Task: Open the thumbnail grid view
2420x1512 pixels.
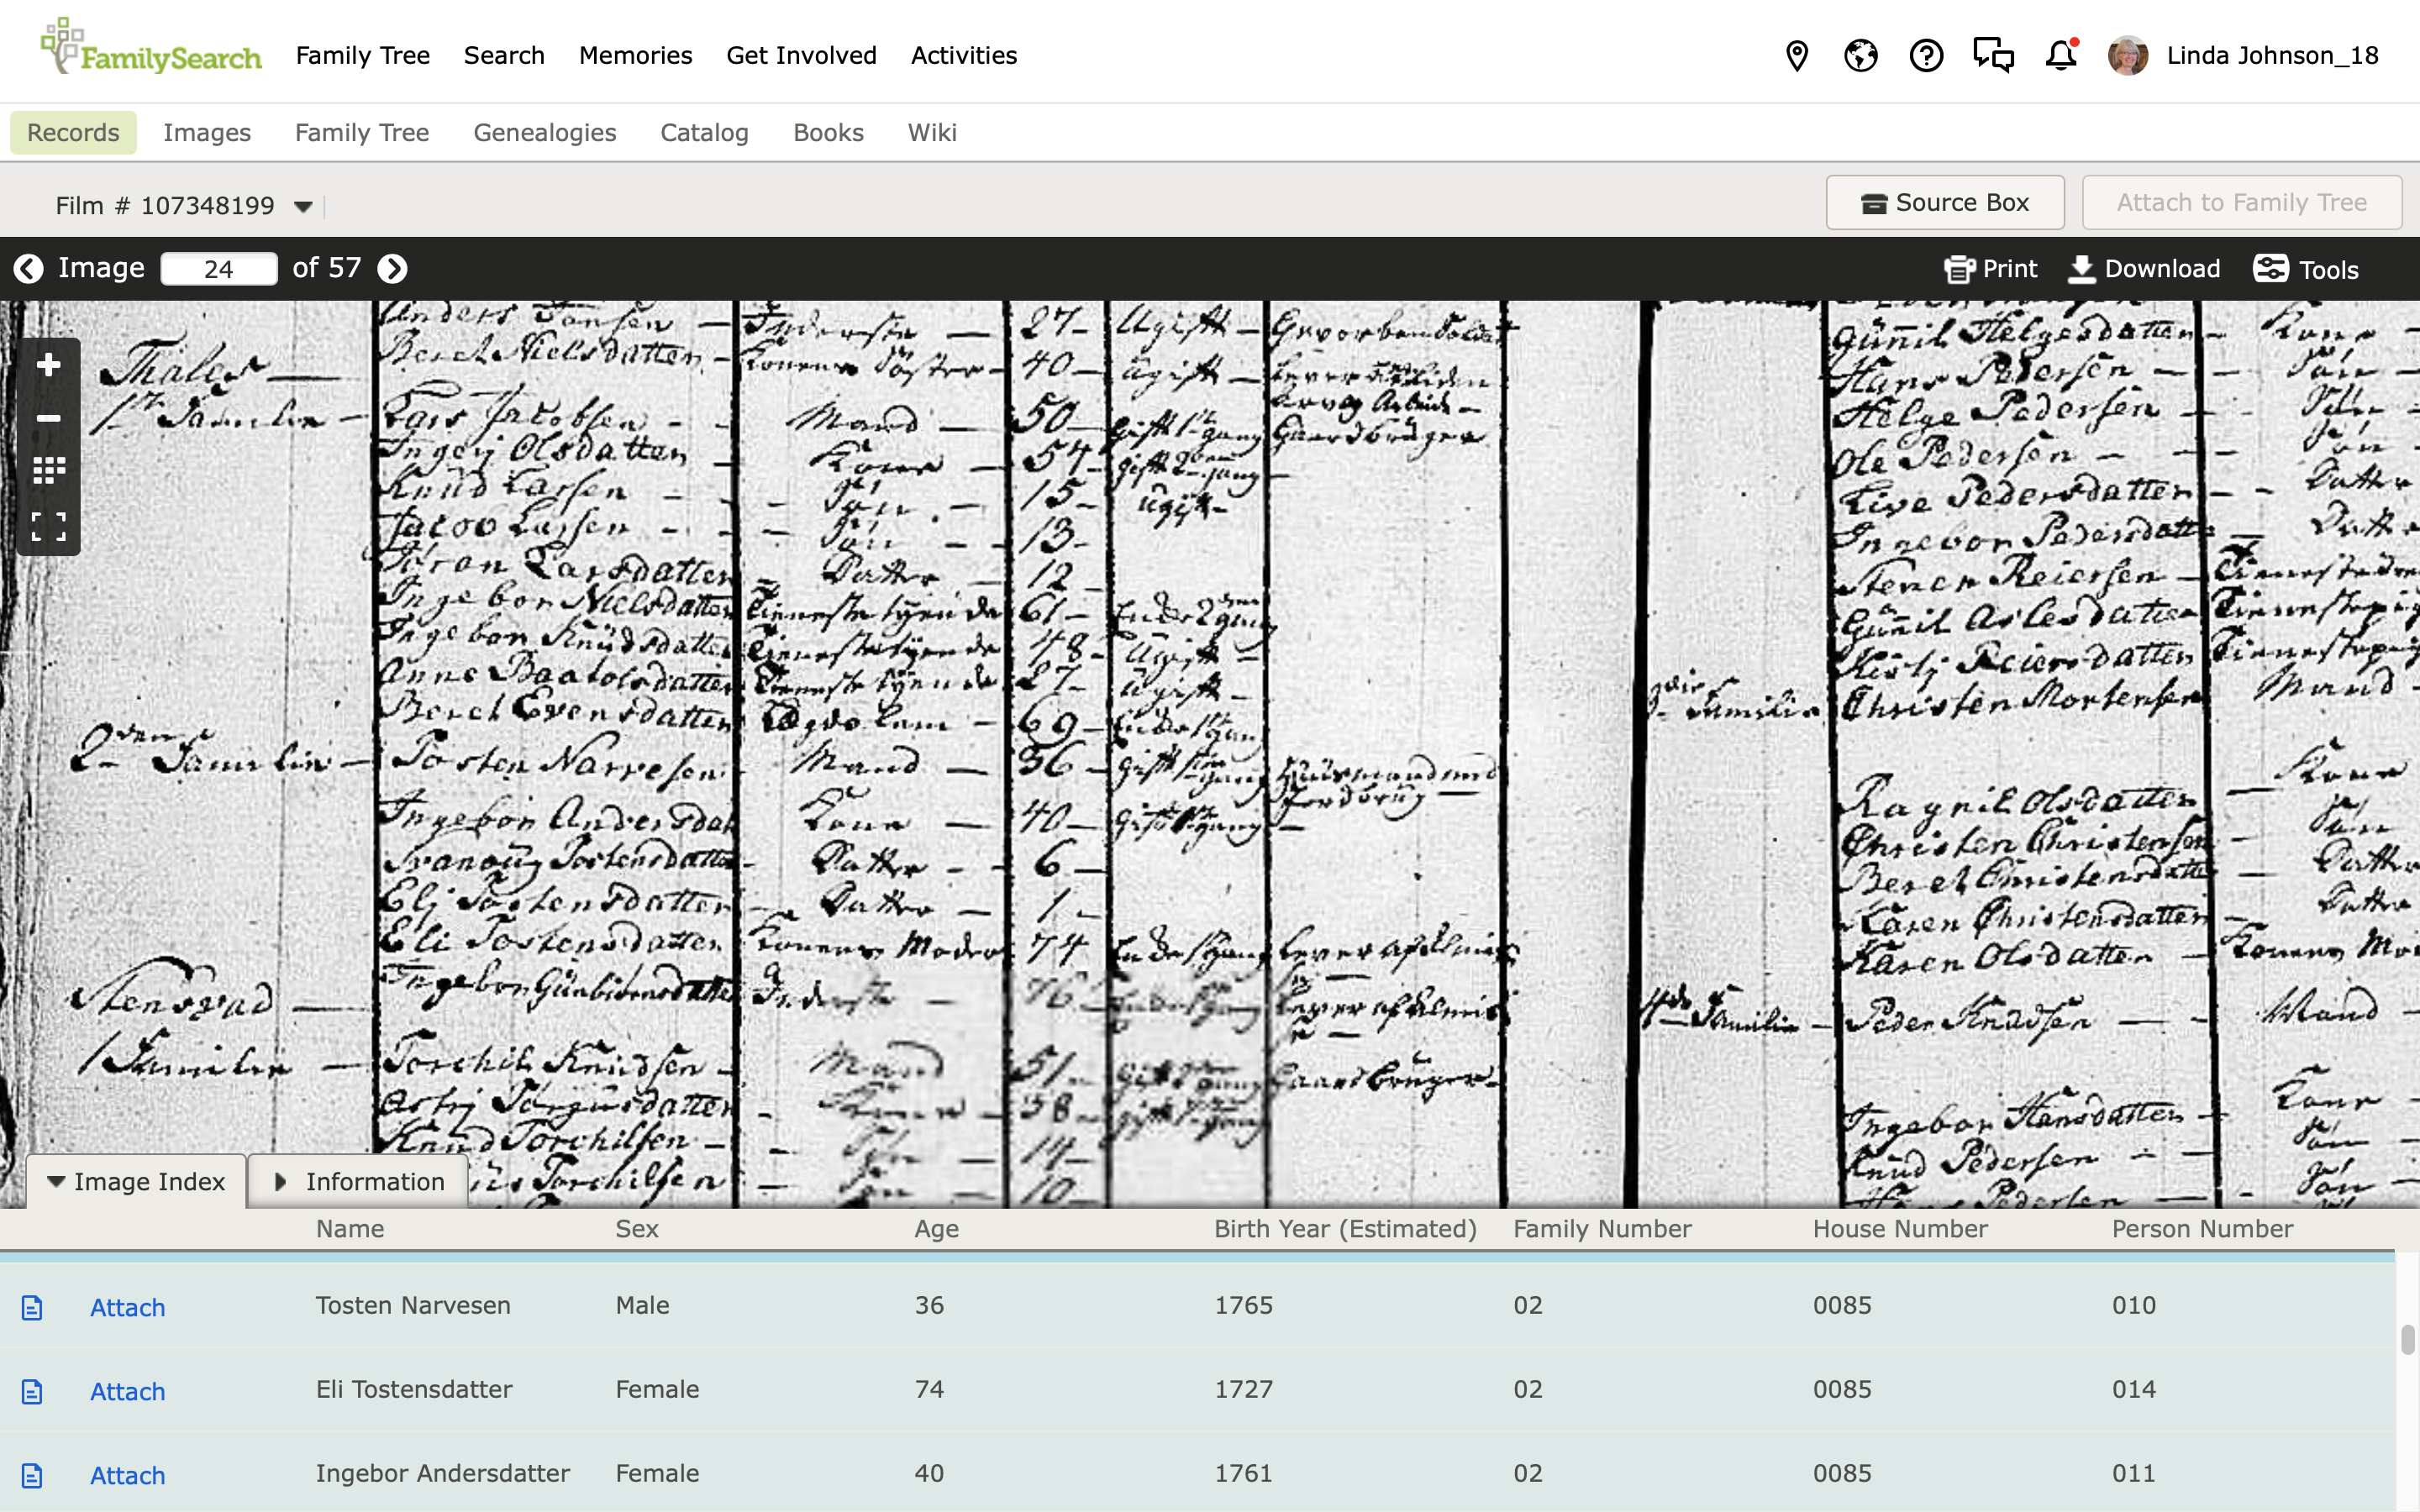Action: pyautogui.click(x=48, y=471)
